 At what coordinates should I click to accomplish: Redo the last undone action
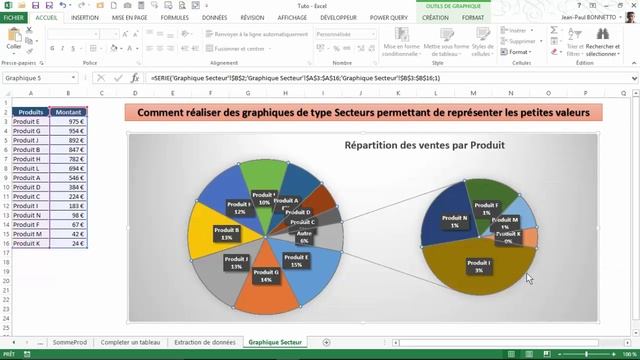click(81, 6)
